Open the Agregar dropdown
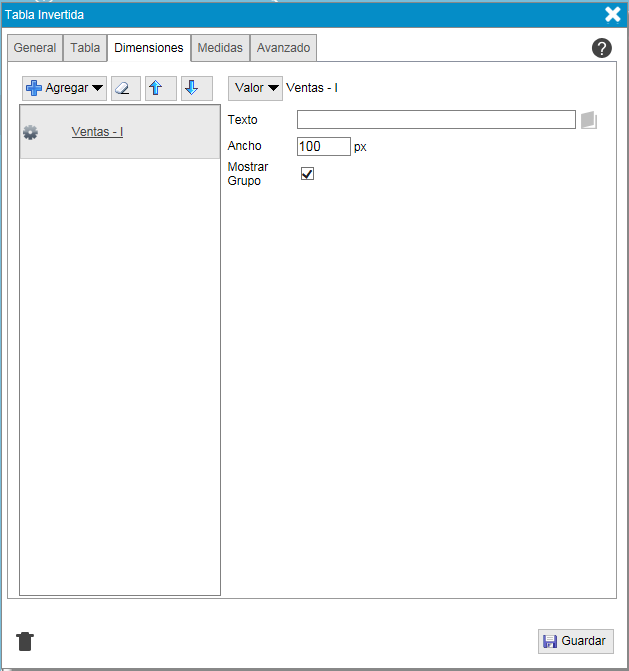The height and width of the screenshot is (671, 629). [x=65, y=88]
